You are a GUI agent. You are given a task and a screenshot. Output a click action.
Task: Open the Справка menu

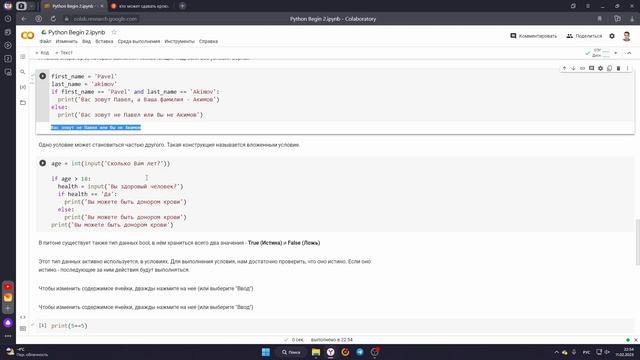pyautogui.click(x=209, y=42)
